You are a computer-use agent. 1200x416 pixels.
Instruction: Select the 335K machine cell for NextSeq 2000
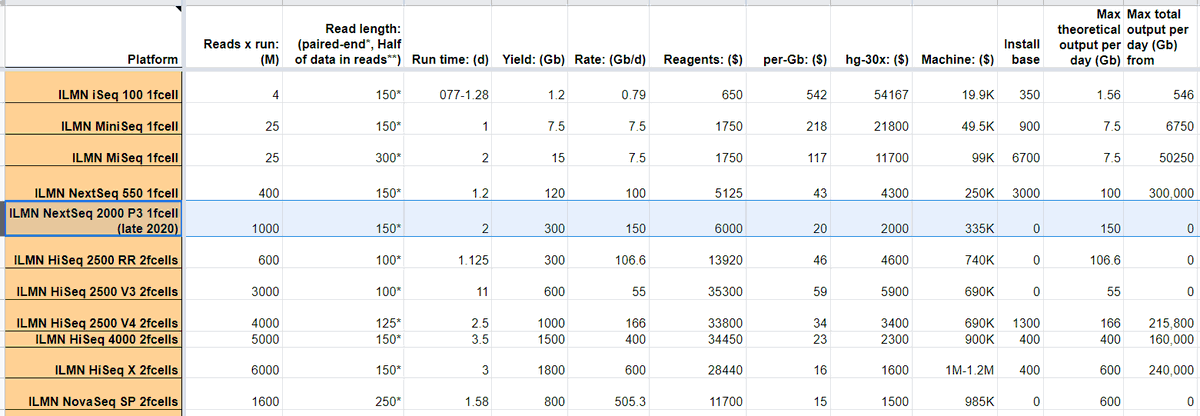click(x=956, y=219)
